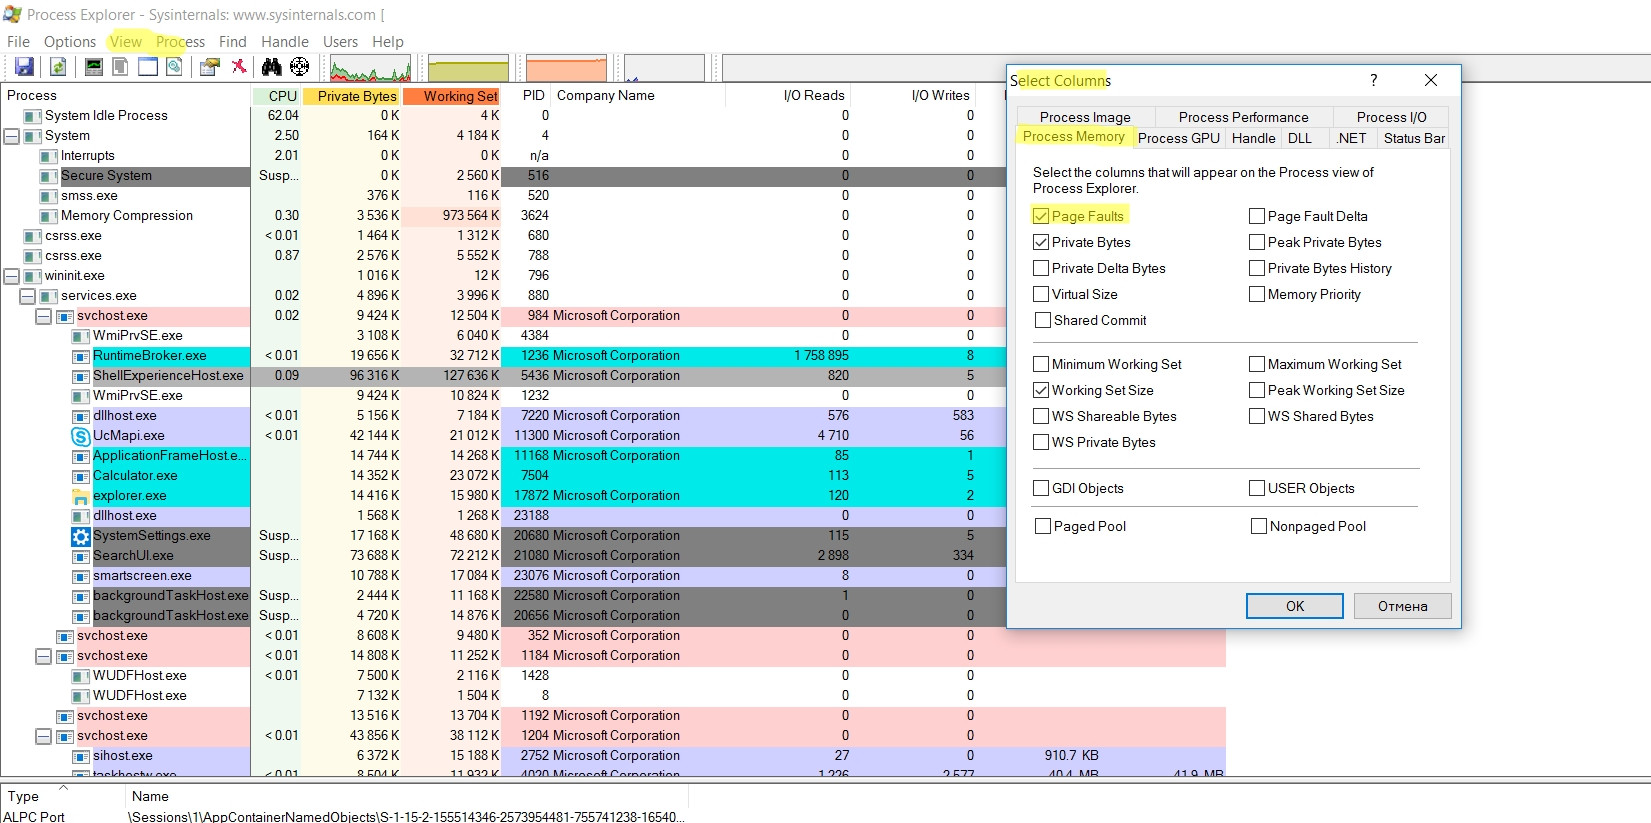1651x823 pixels.
Task: Open the Users menu
Action: tap(340, 42)
